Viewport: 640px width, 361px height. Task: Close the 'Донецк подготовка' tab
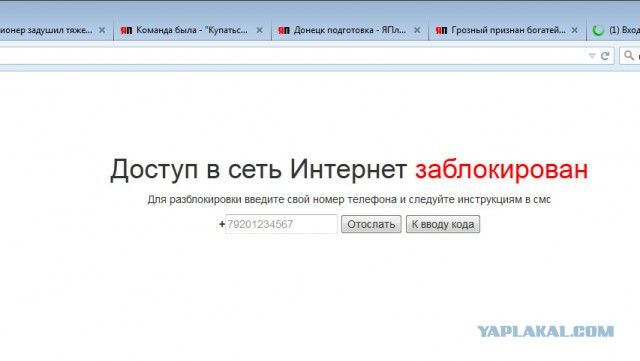[x=417, y=30]
